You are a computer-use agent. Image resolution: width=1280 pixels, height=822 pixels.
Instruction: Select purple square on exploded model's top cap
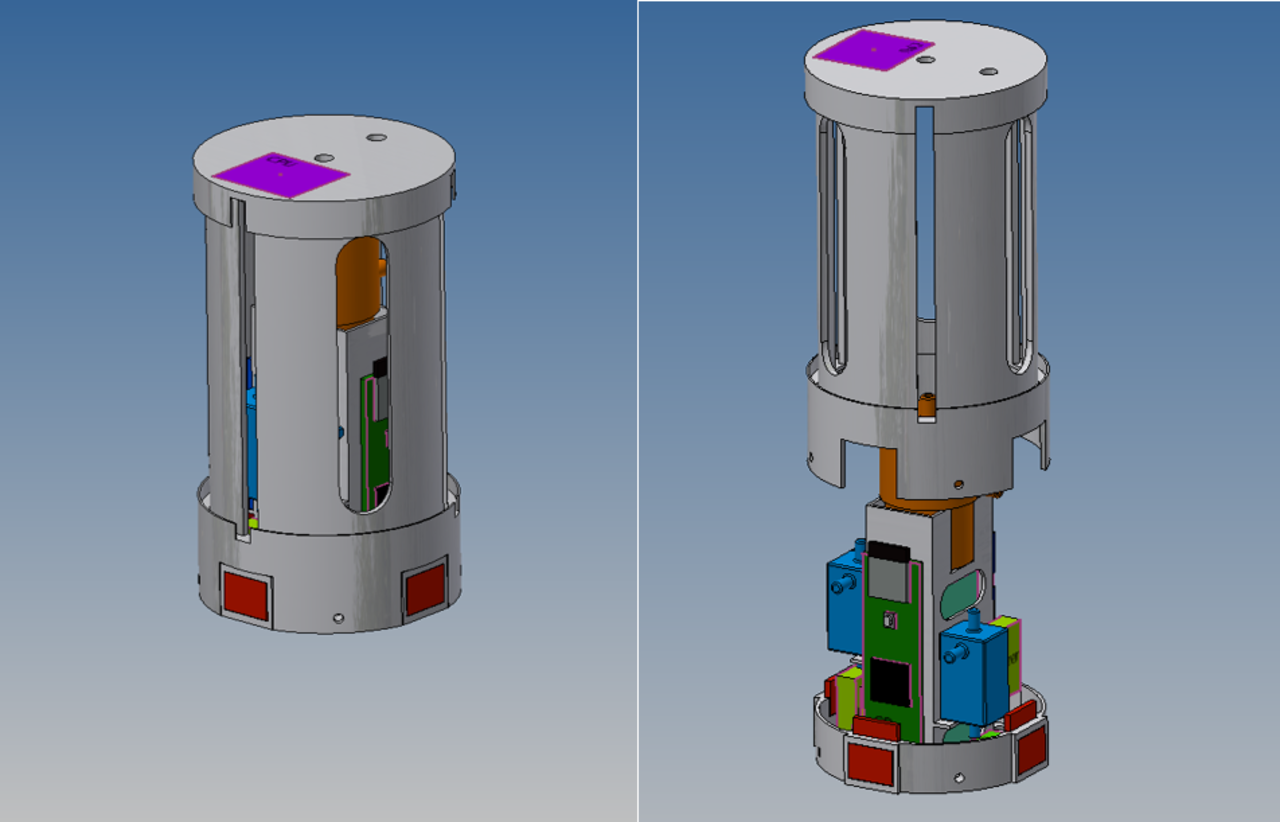pos(873,50)
